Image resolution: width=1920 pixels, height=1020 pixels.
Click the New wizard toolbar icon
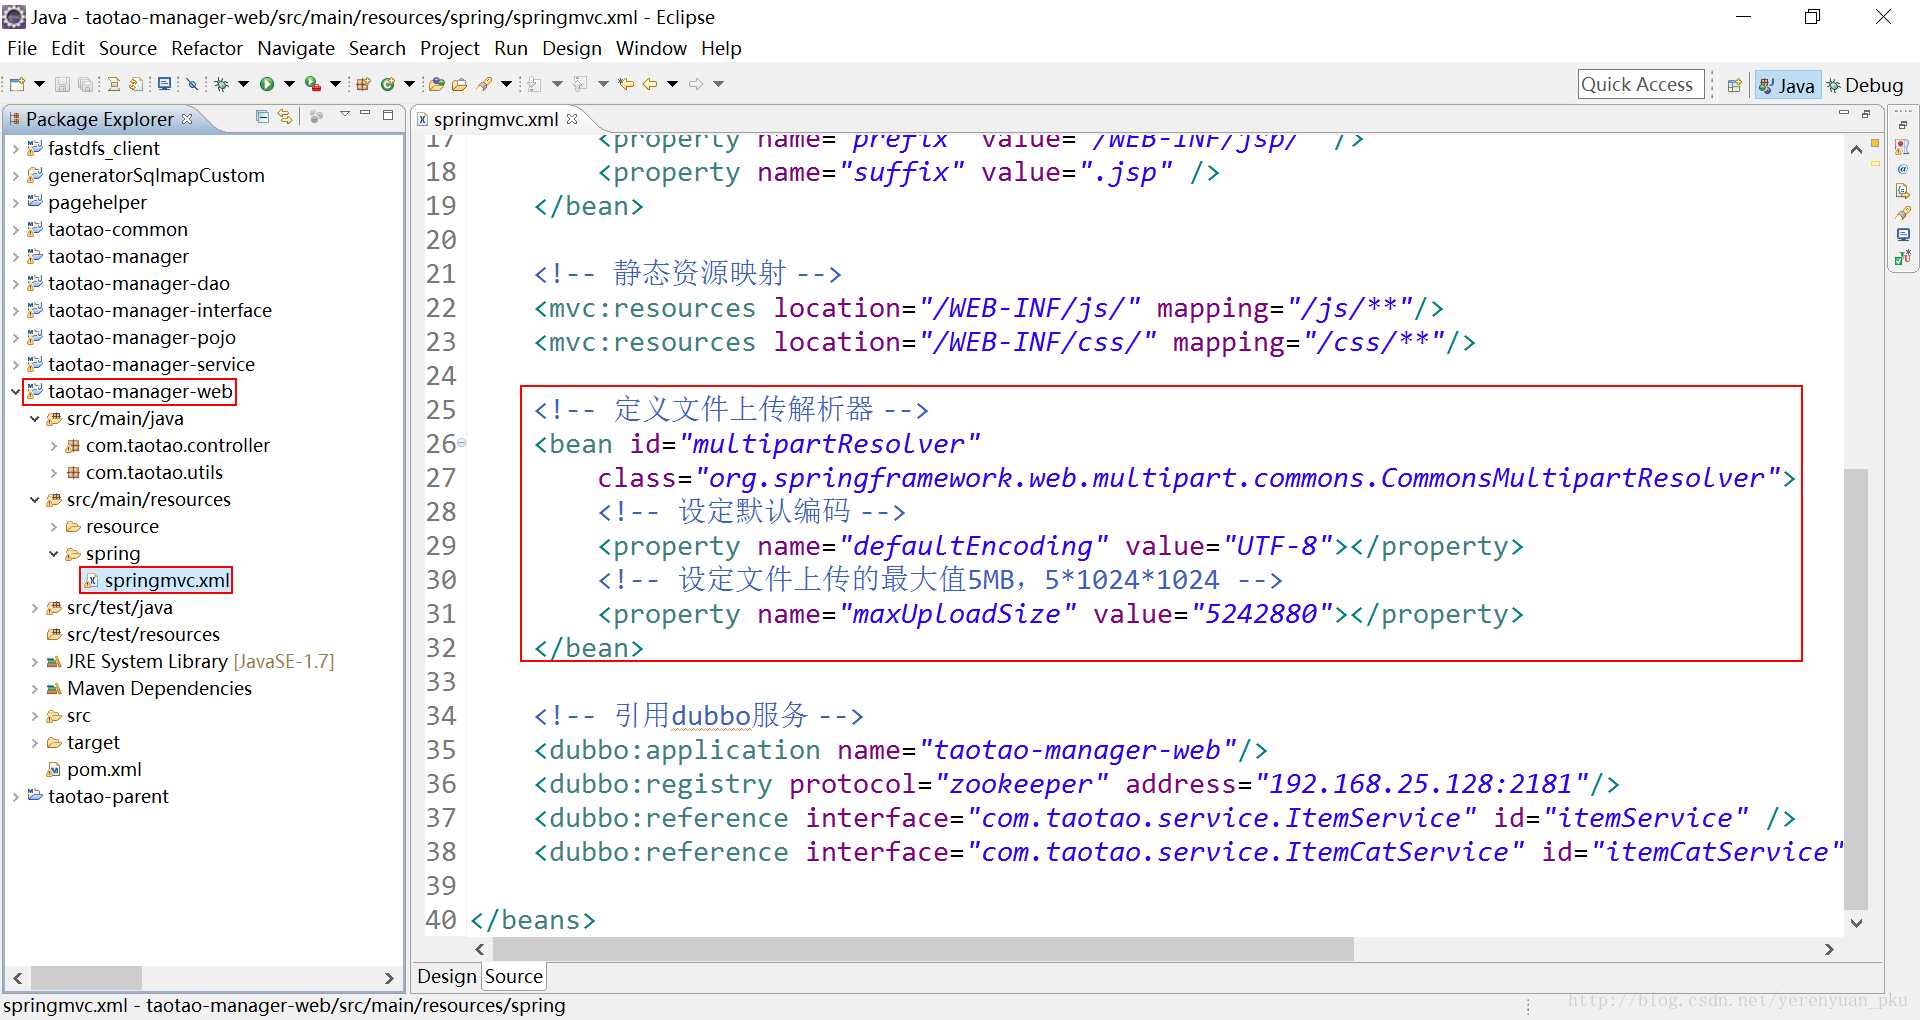click(x=17, y=84)
